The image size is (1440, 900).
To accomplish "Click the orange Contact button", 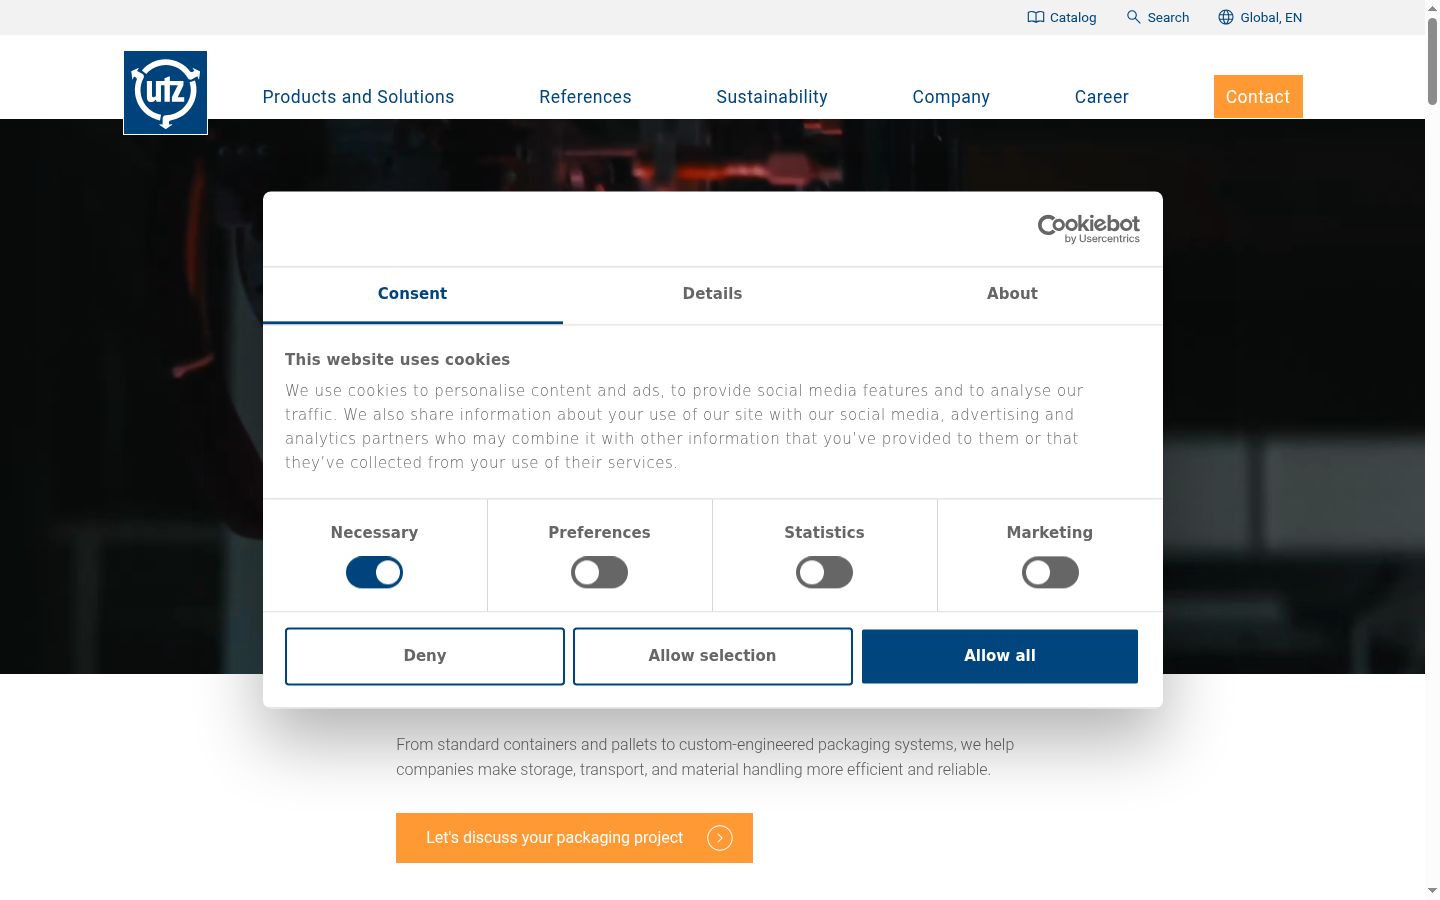I will tap(1258, 96).
